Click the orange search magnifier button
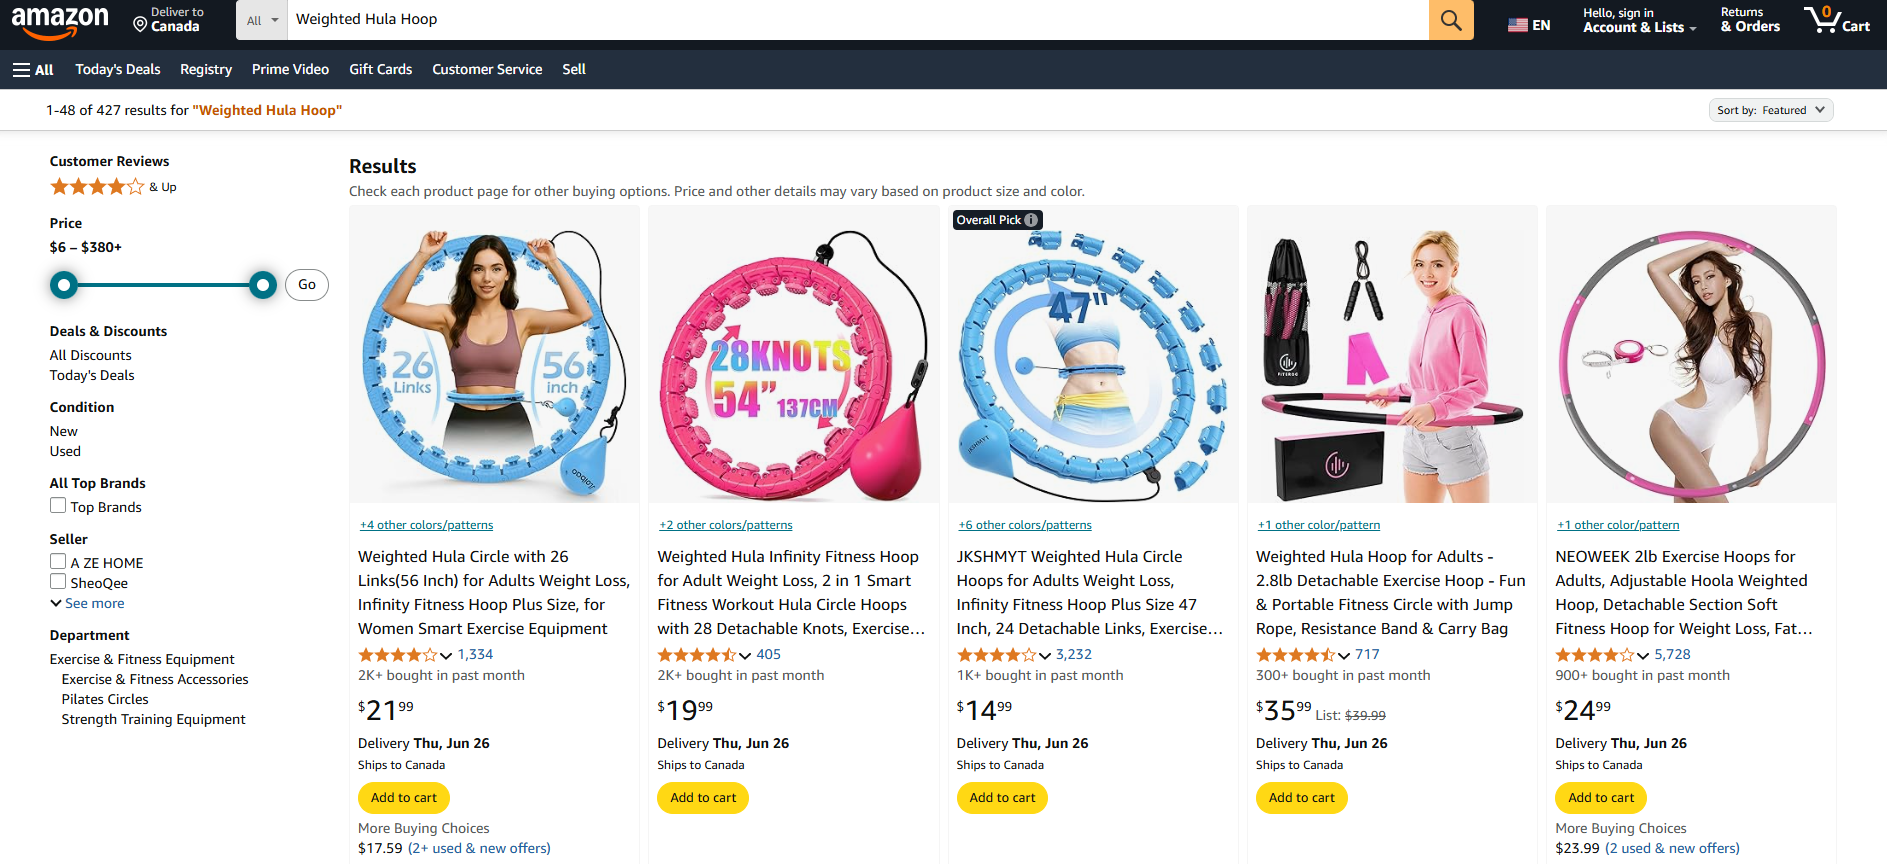This screenshot has height=864, width=1887. coord(1450,20)
